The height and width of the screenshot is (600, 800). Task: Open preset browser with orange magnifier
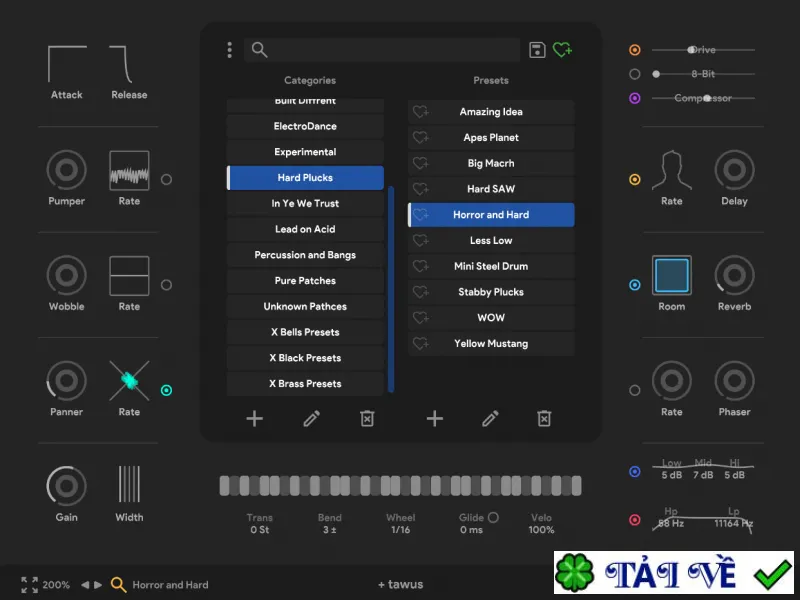tap(118, 585)
